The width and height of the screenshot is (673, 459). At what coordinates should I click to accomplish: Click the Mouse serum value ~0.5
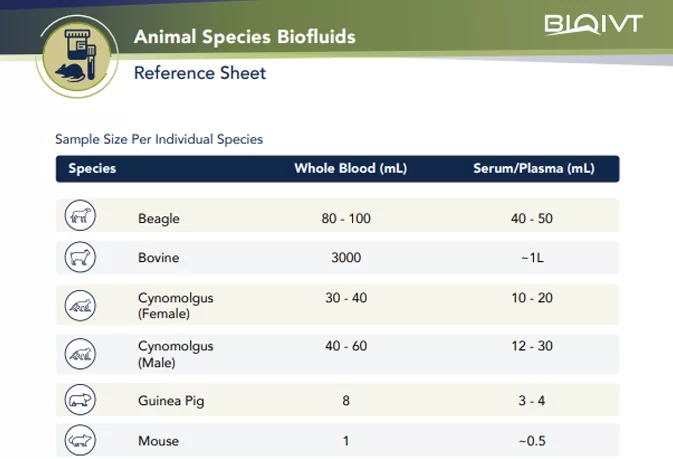(532, 439)
